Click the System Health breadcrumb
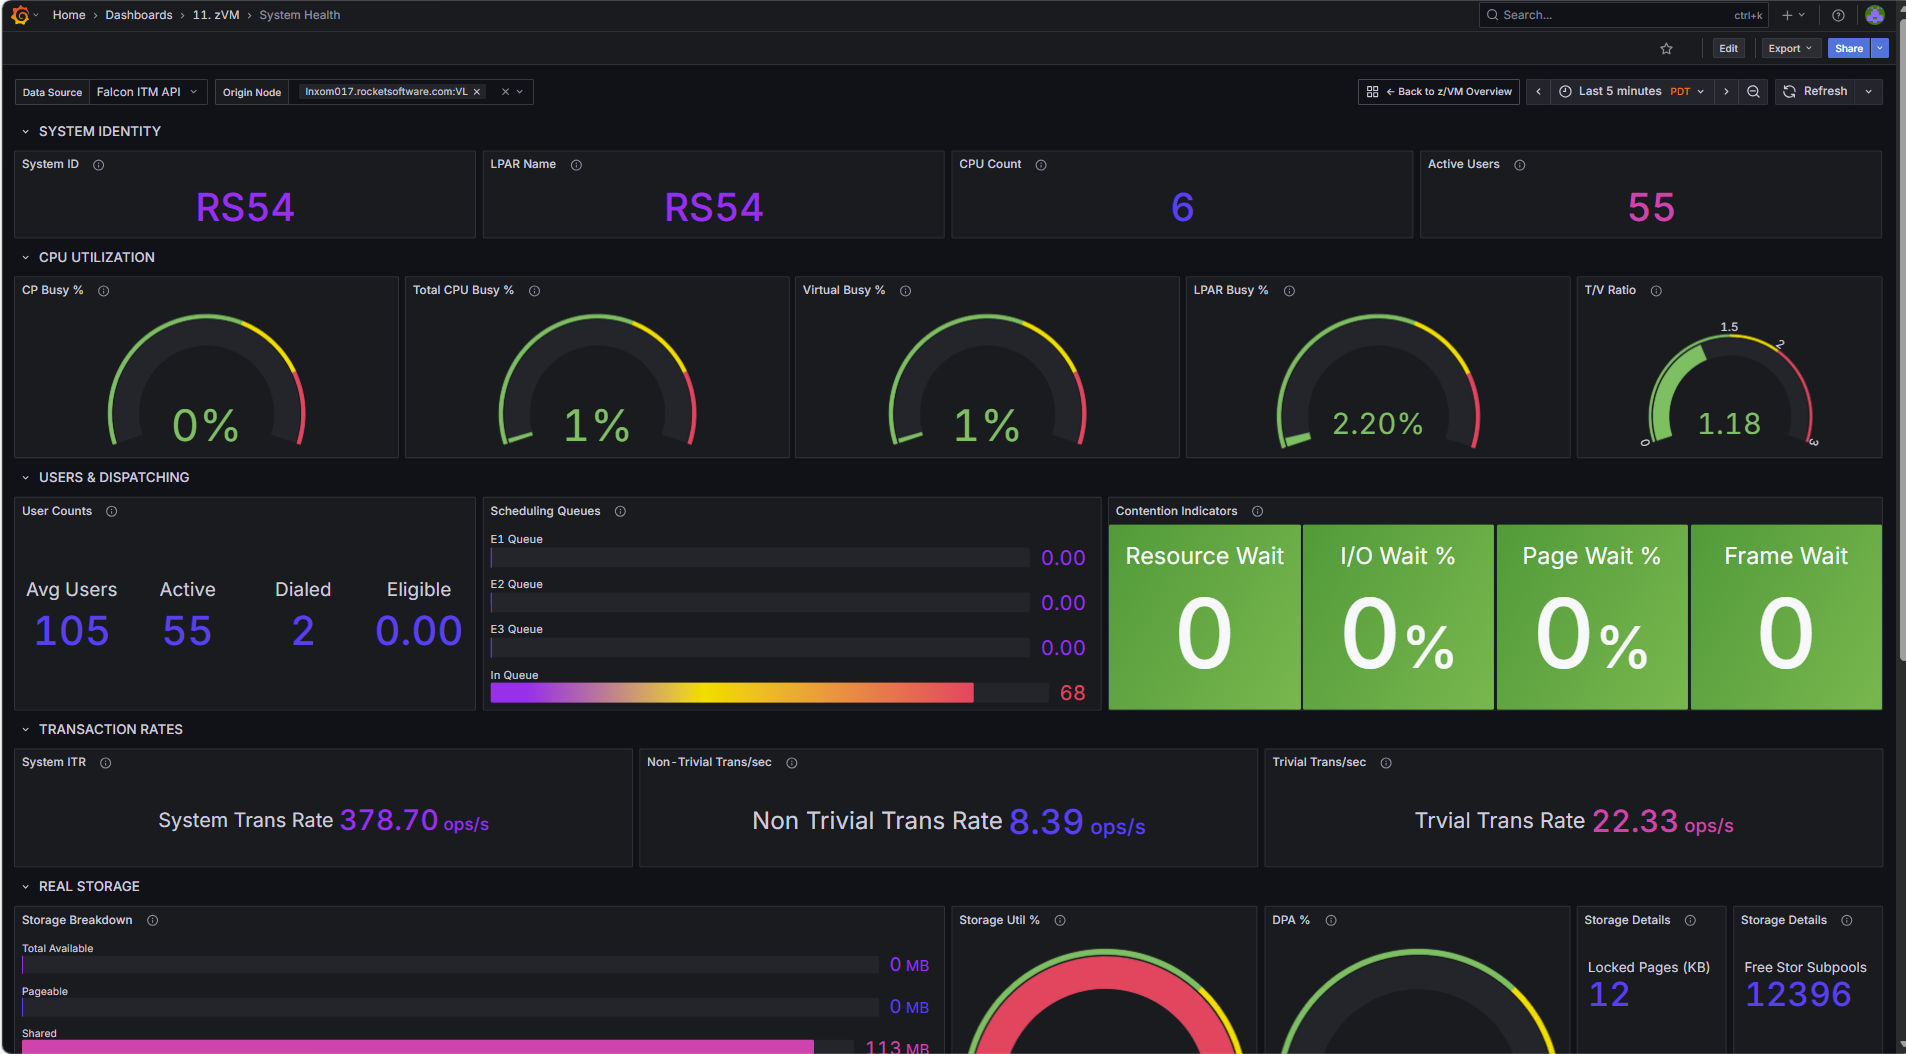The width and height of the screenshot is (1906, 1054). pos(300,15)
